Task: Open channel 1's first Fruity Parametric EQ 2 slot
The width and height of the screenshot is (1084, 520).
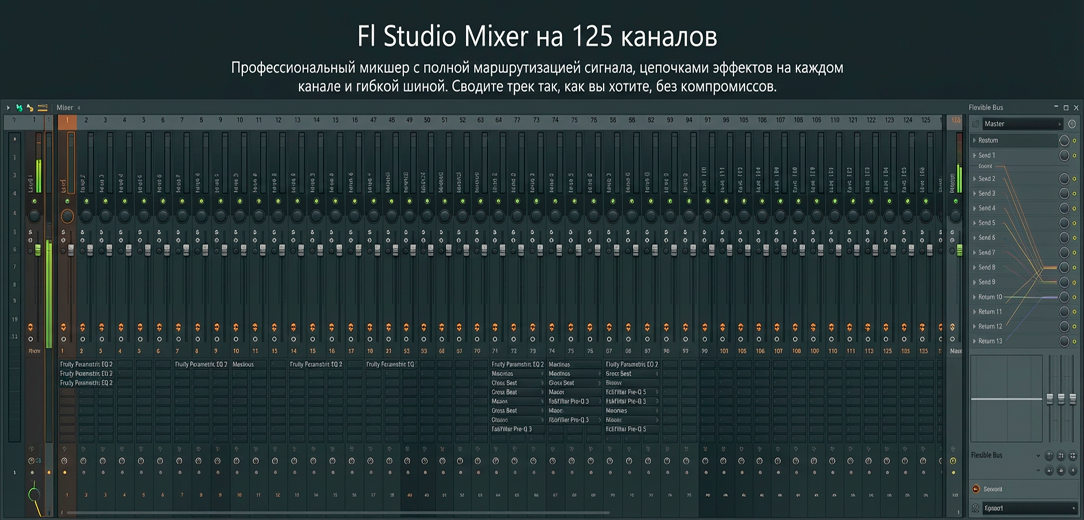Action: [86, 364]
